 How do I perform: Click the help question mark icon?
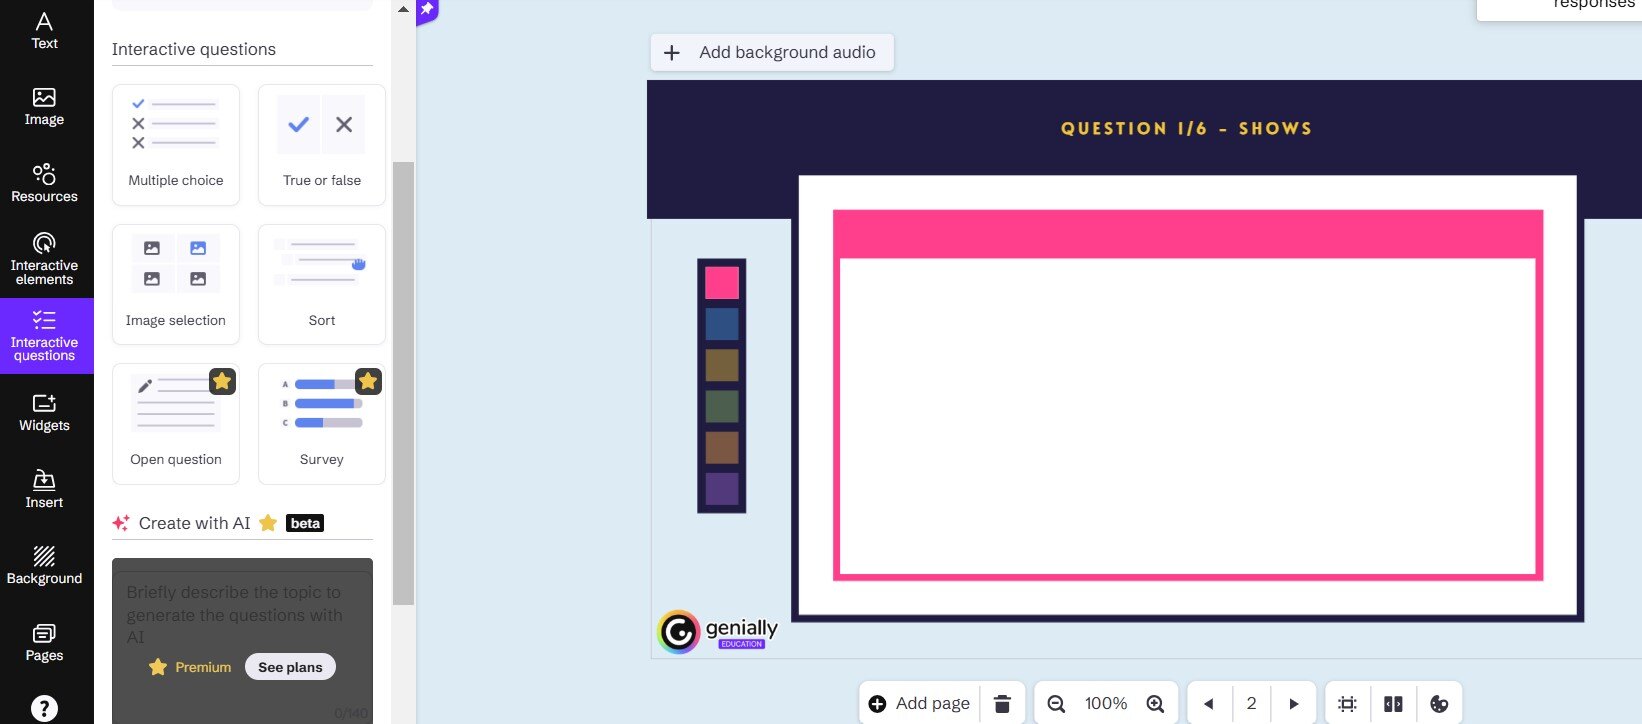point(44,708)
